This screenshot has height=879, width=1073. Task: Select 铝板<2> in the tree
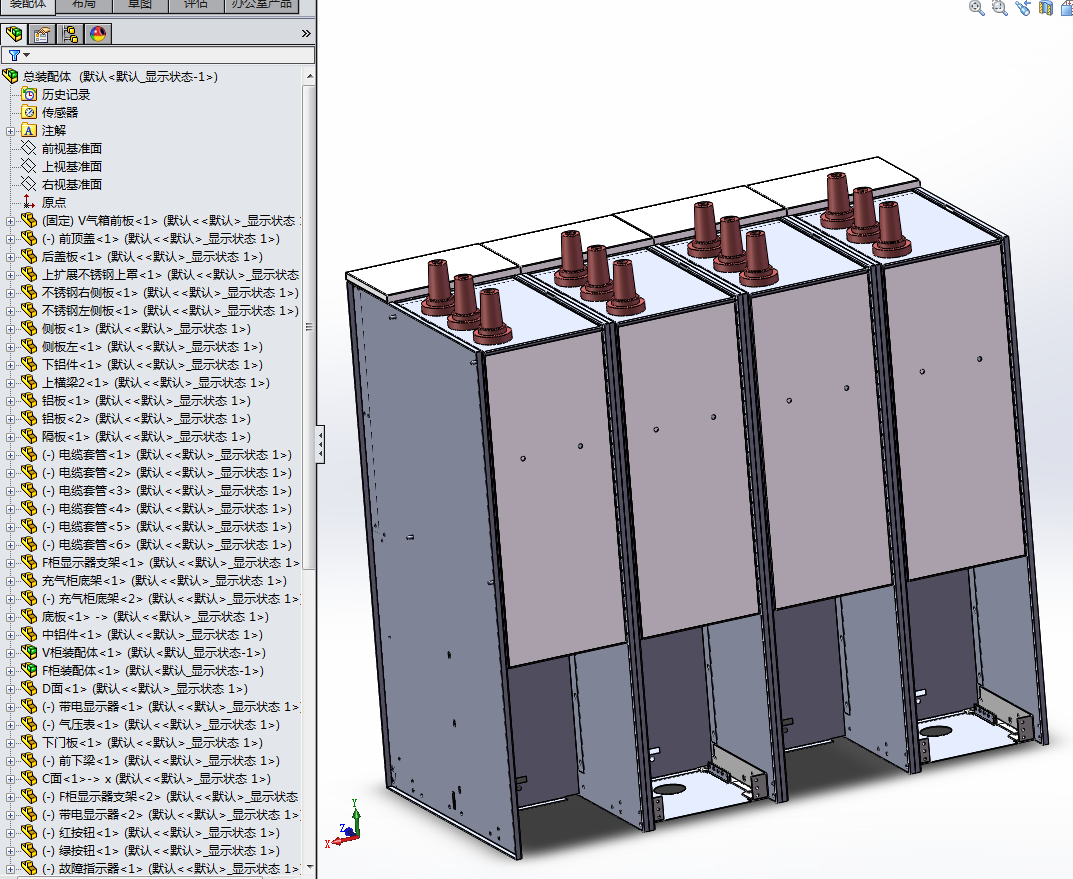[x=146, y=419]
